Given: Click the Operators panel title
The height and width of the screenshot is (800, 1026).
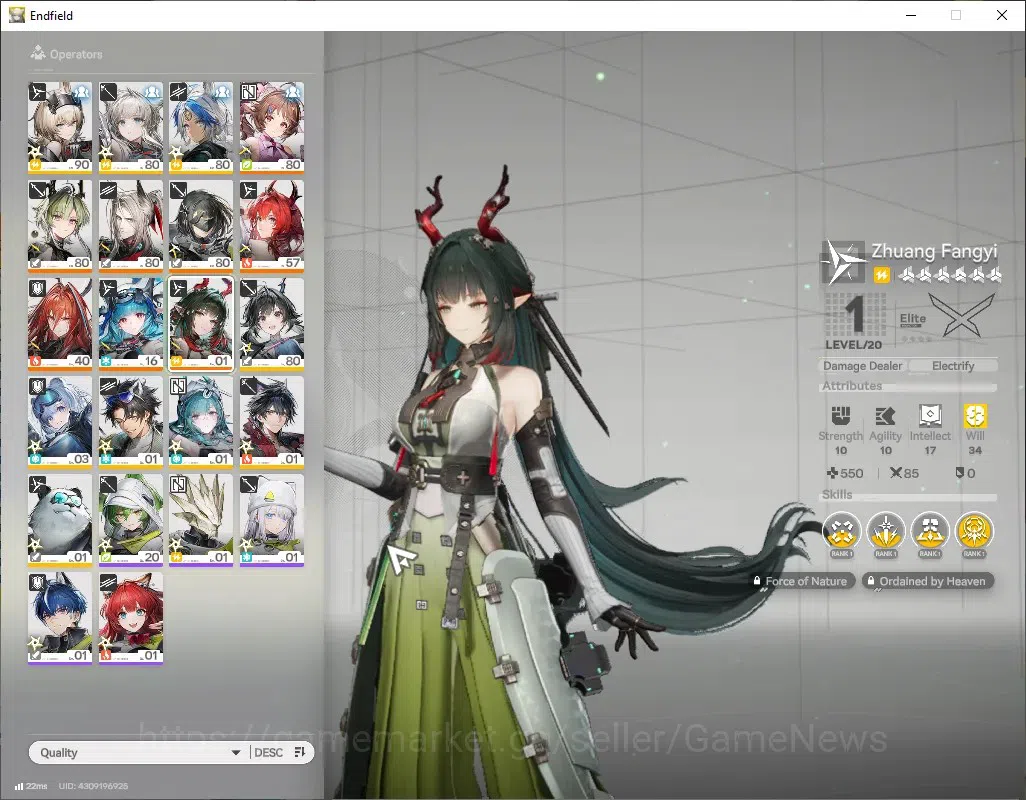Looking at the screenshot, I should click(76, 54).
